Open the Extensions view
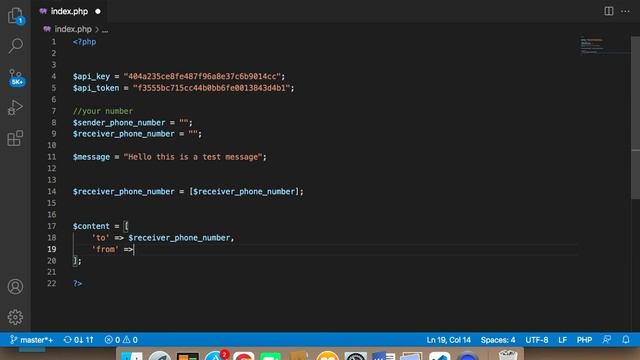The width and height of the screenshot is (640, 360). click(15, 138)
